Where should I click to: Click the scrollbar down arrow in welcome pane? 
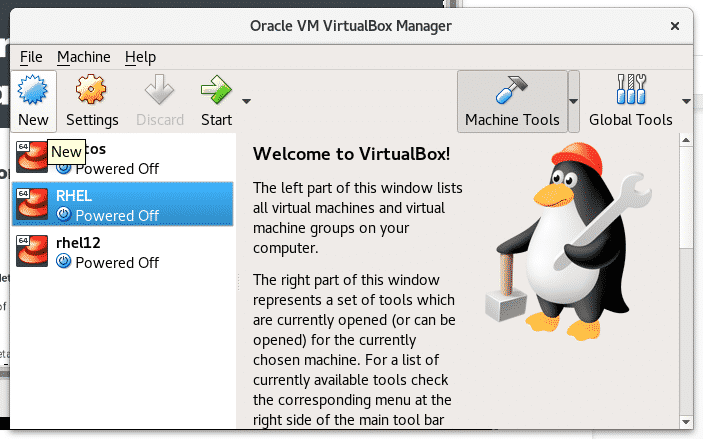686,422
